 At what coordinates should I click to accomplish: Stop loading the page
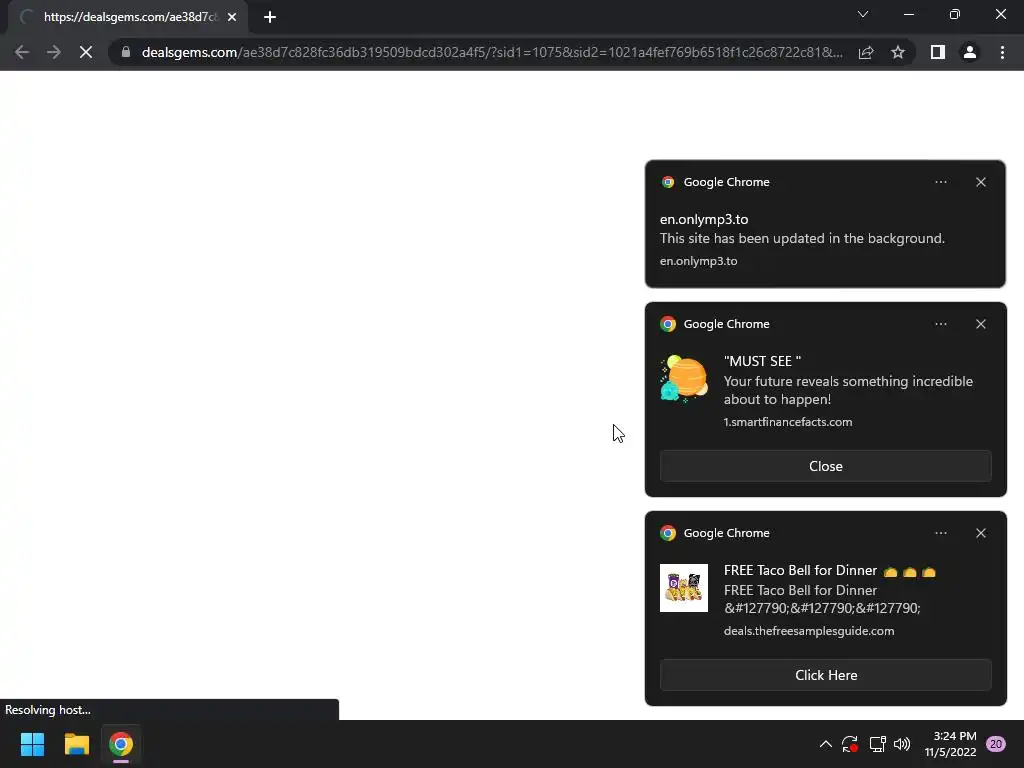86,52
